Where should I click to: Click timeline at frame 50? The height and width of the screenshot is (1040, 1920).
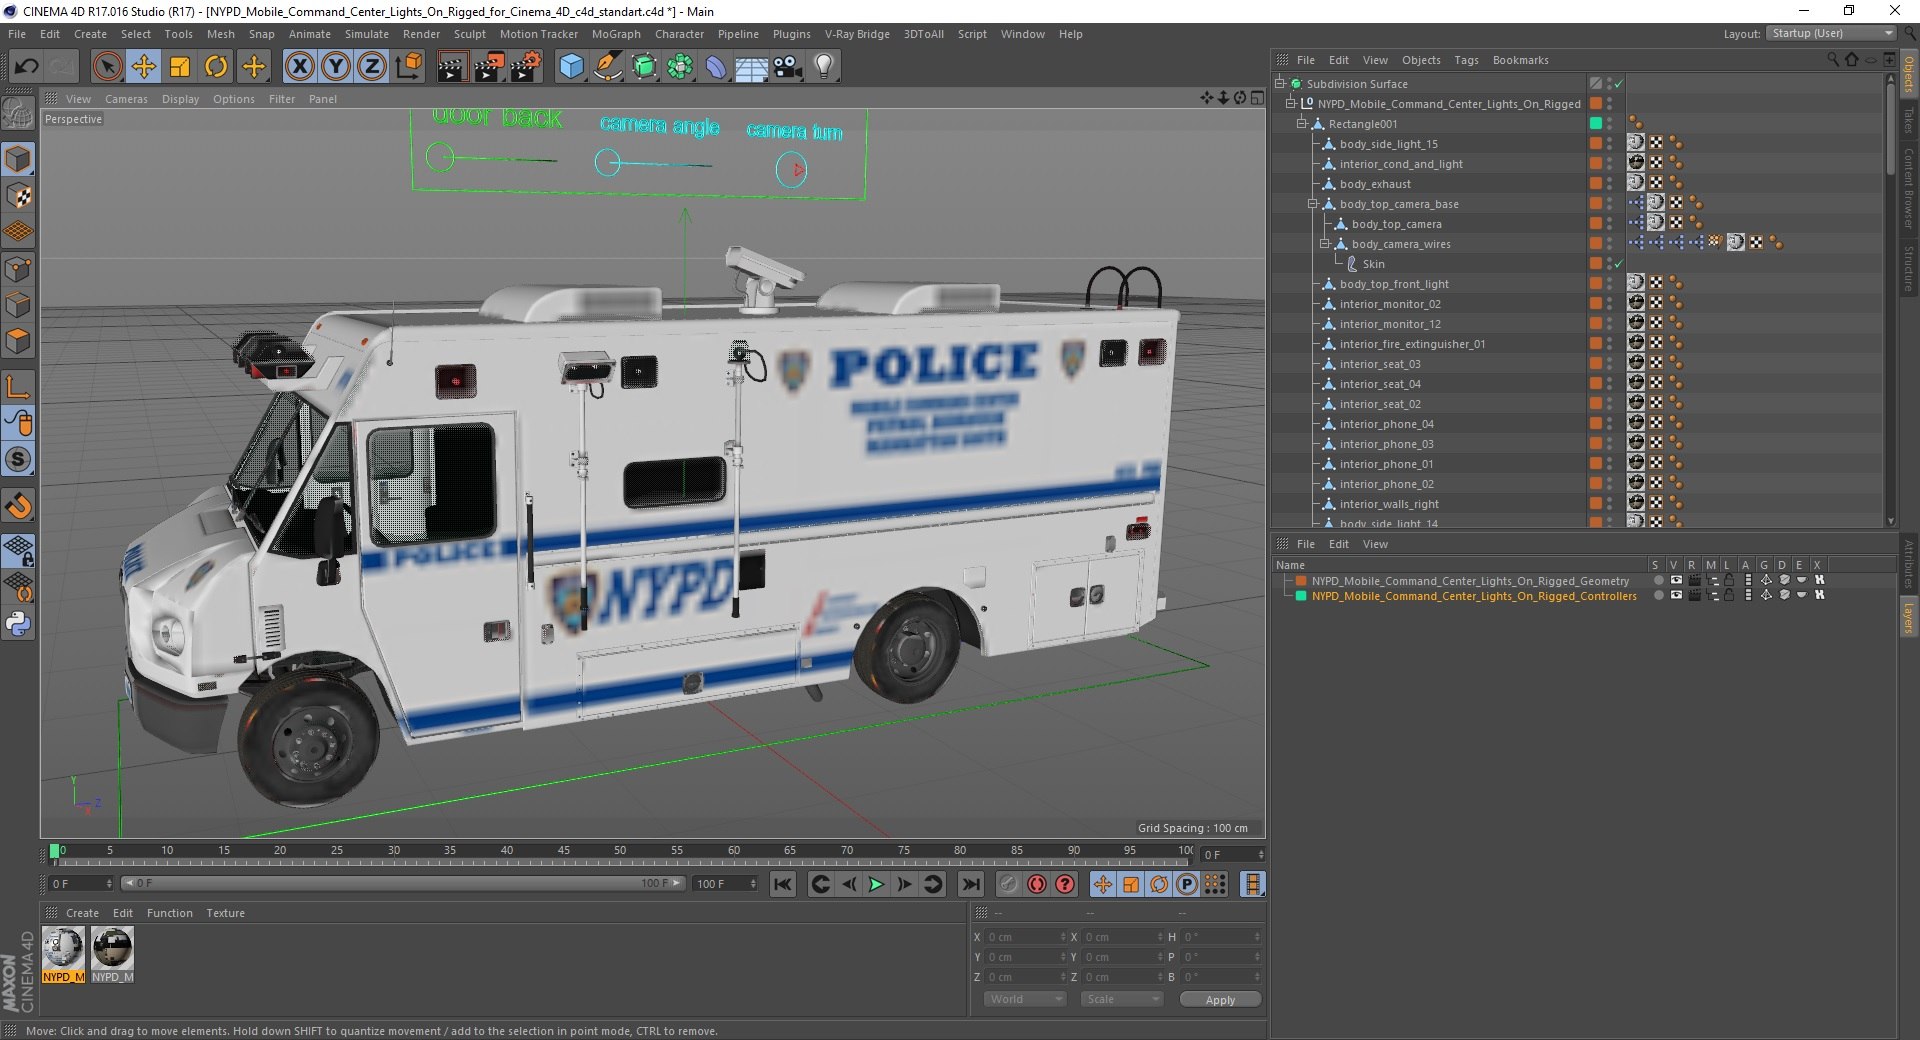tap(620, 852)
